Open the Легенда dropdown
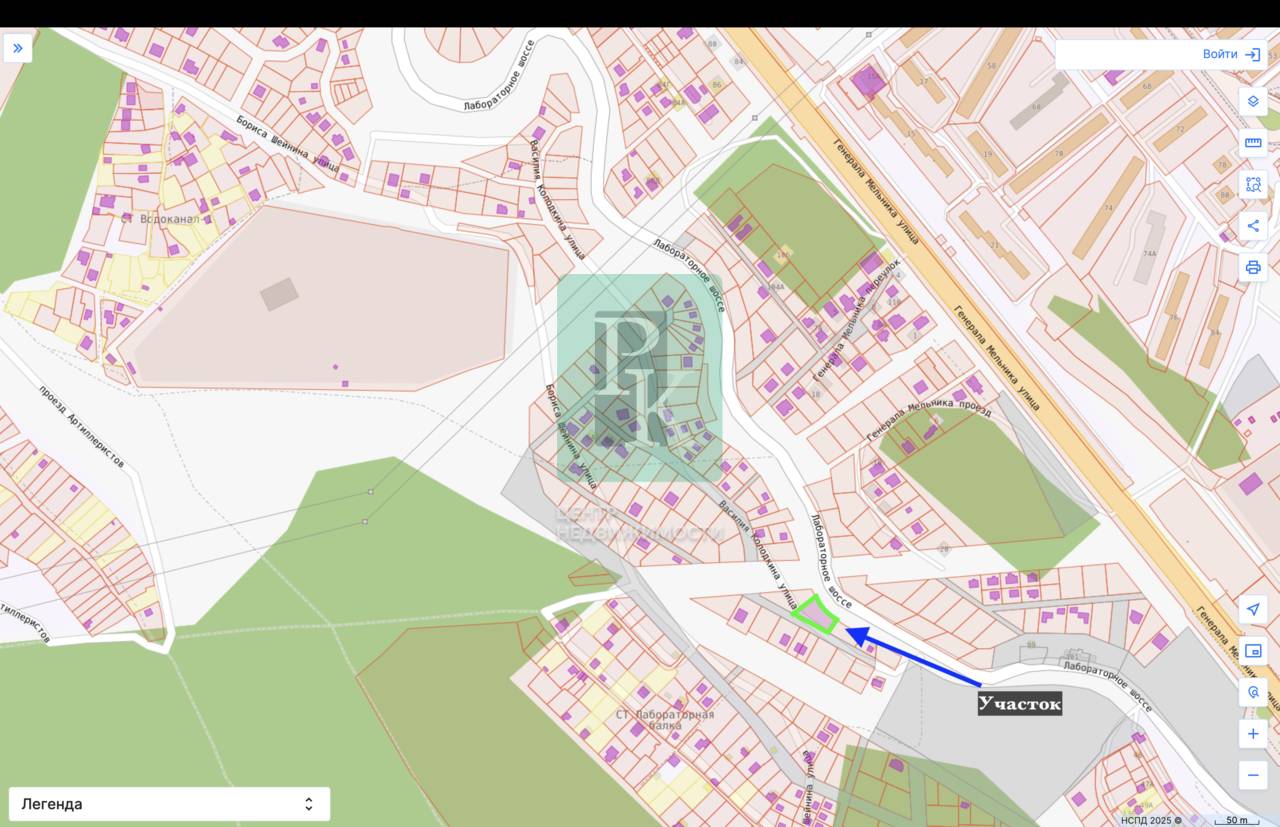 click(169, 804)
